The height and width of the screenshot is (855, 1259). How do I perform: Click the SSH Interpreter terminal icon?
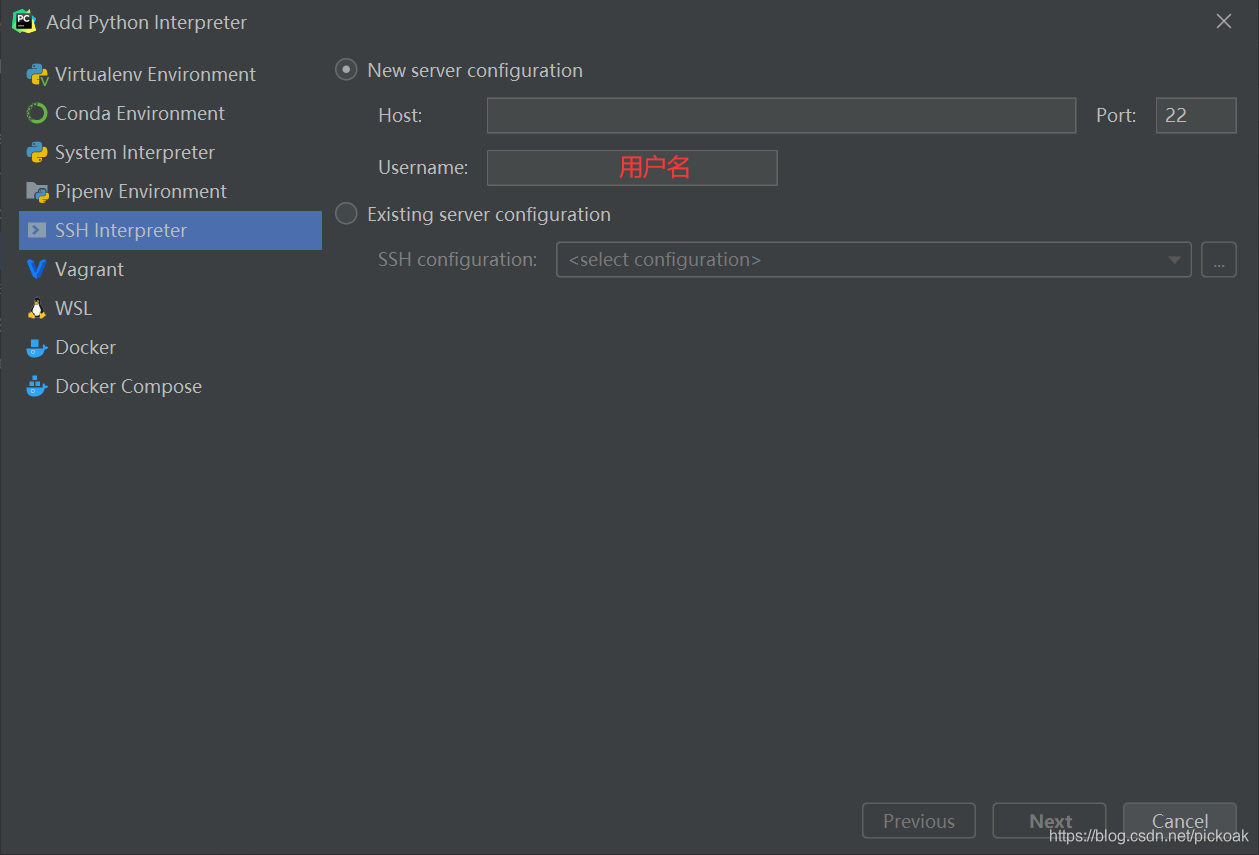point(37,231)
